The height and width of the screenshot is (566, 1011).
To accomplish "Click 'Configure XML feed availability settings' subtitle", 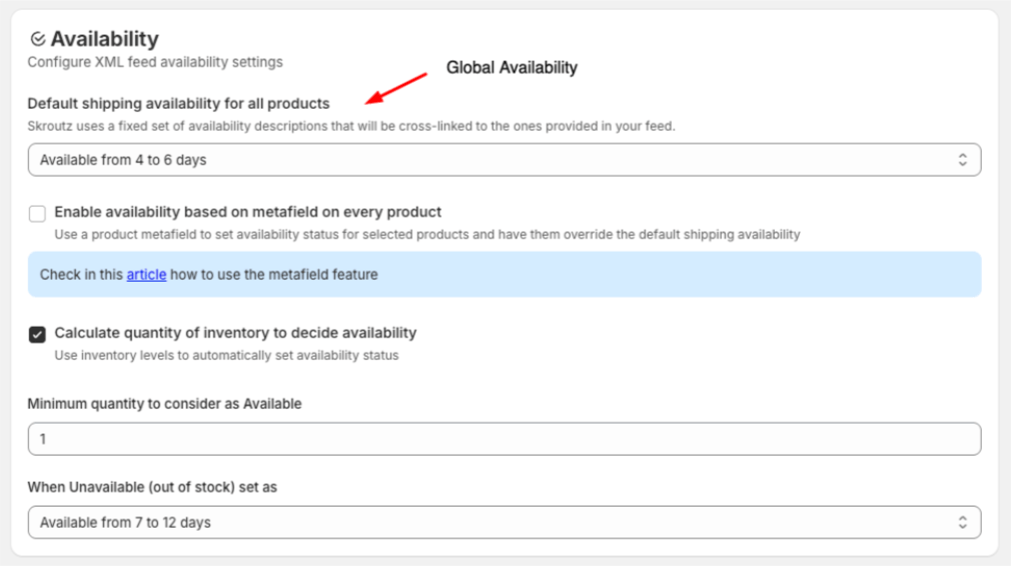I will [155, 62].
